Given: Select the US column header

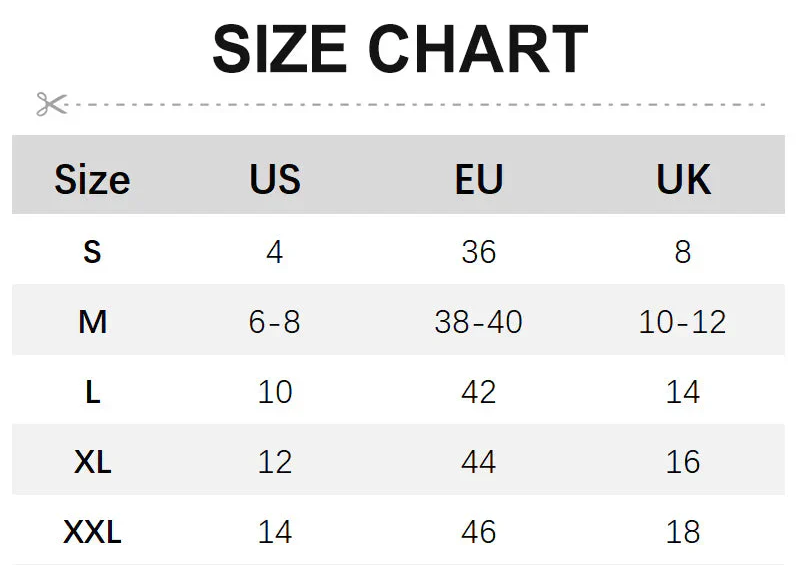Looking at the screenshot, I should pos(275,180).
